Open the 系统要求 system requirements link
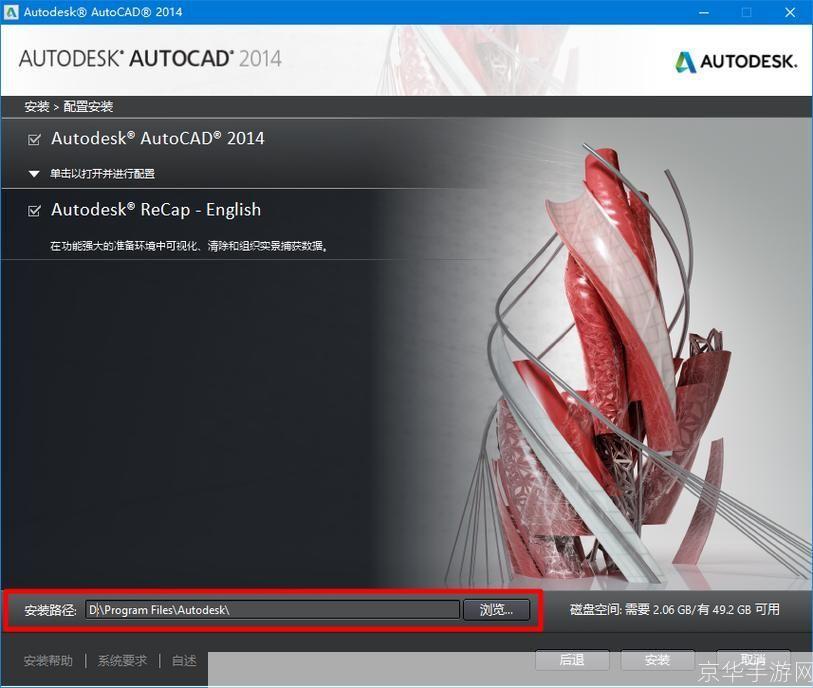 [122, 661]
